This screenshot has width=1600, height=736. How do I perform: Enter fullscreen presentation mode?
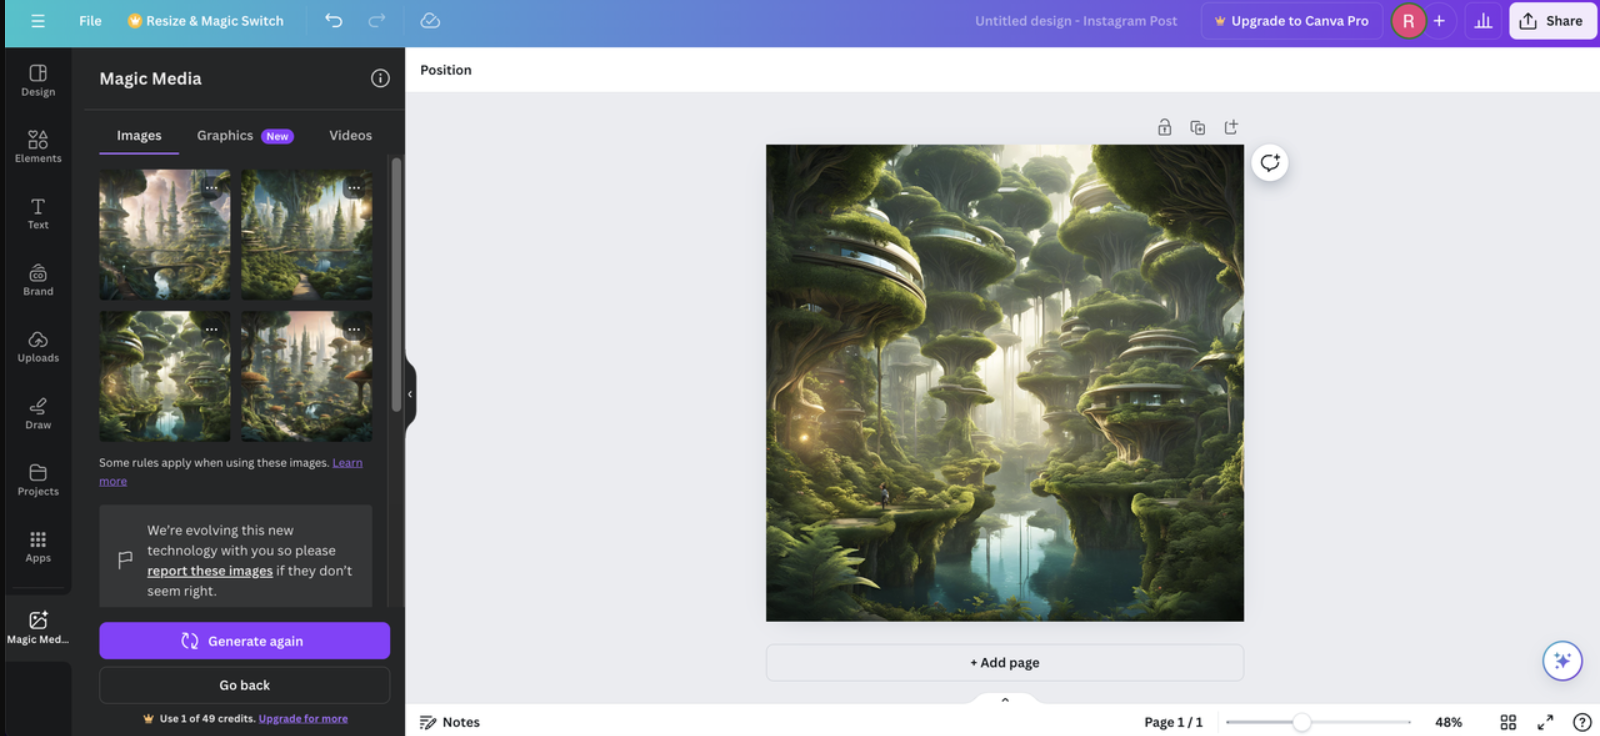[1545, 722]
